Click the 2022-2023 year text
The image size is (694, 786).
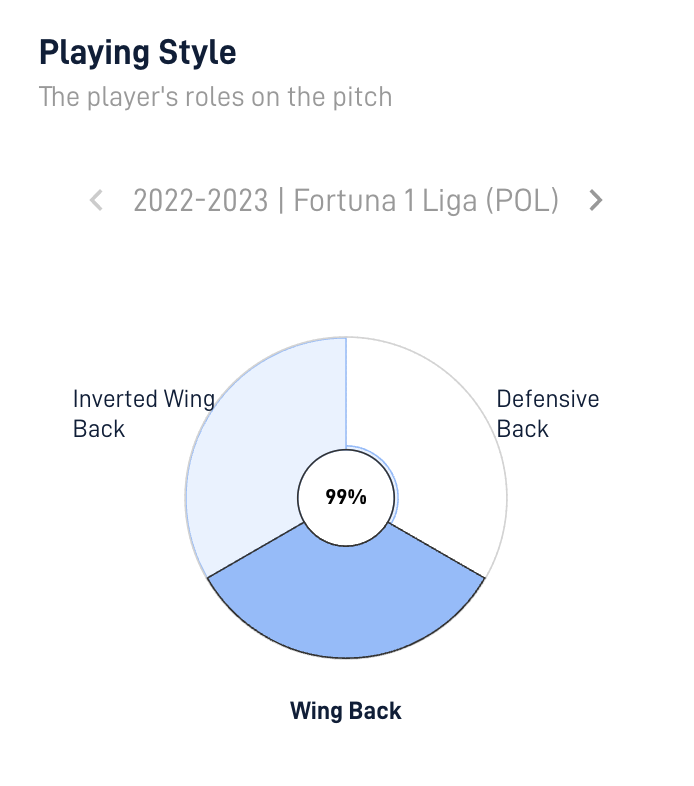click(x=201, y=201)
